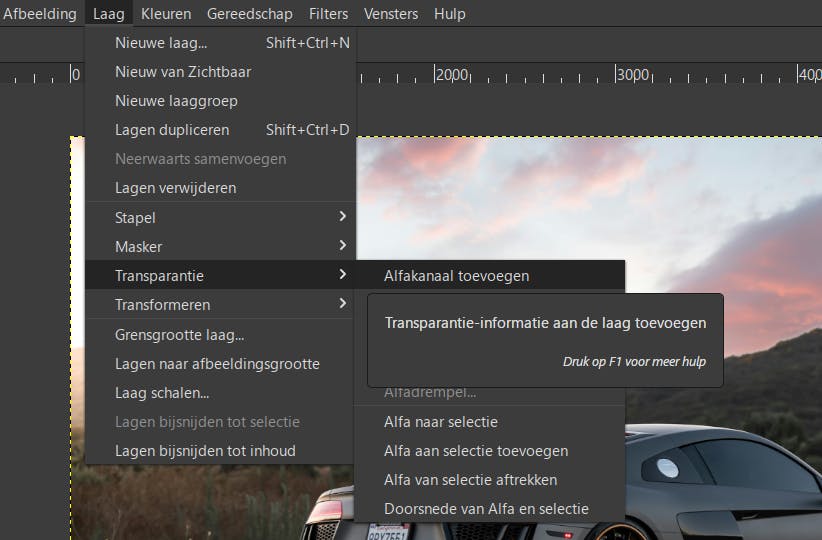Expand the Transparantie submenu

coord(220,275)
